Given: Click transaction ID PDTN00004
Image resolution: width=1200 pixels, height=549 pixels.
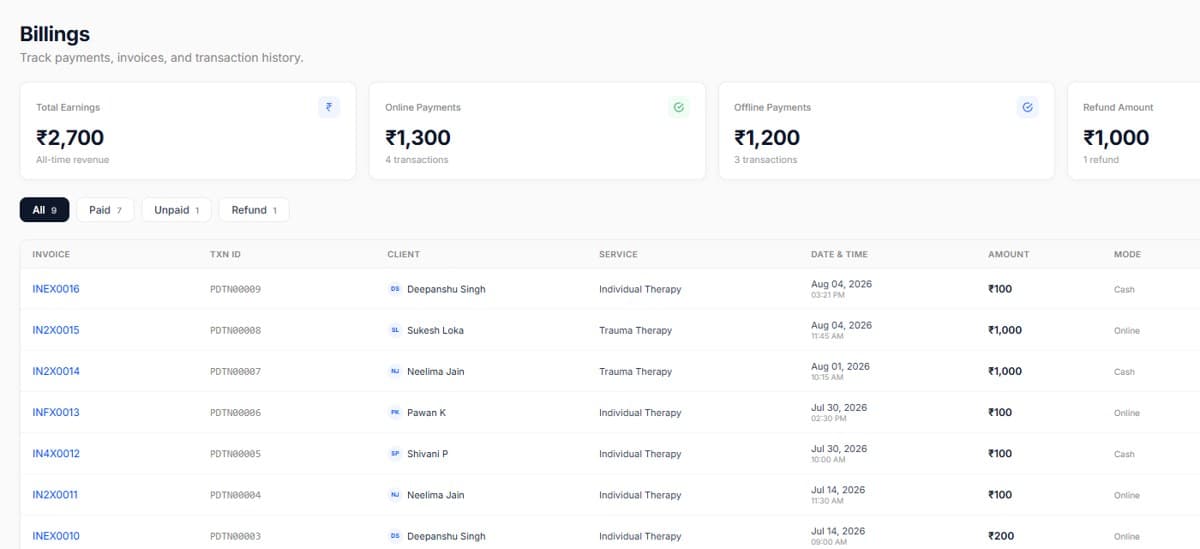Looking at the screenshot, I should pos(235,495).
